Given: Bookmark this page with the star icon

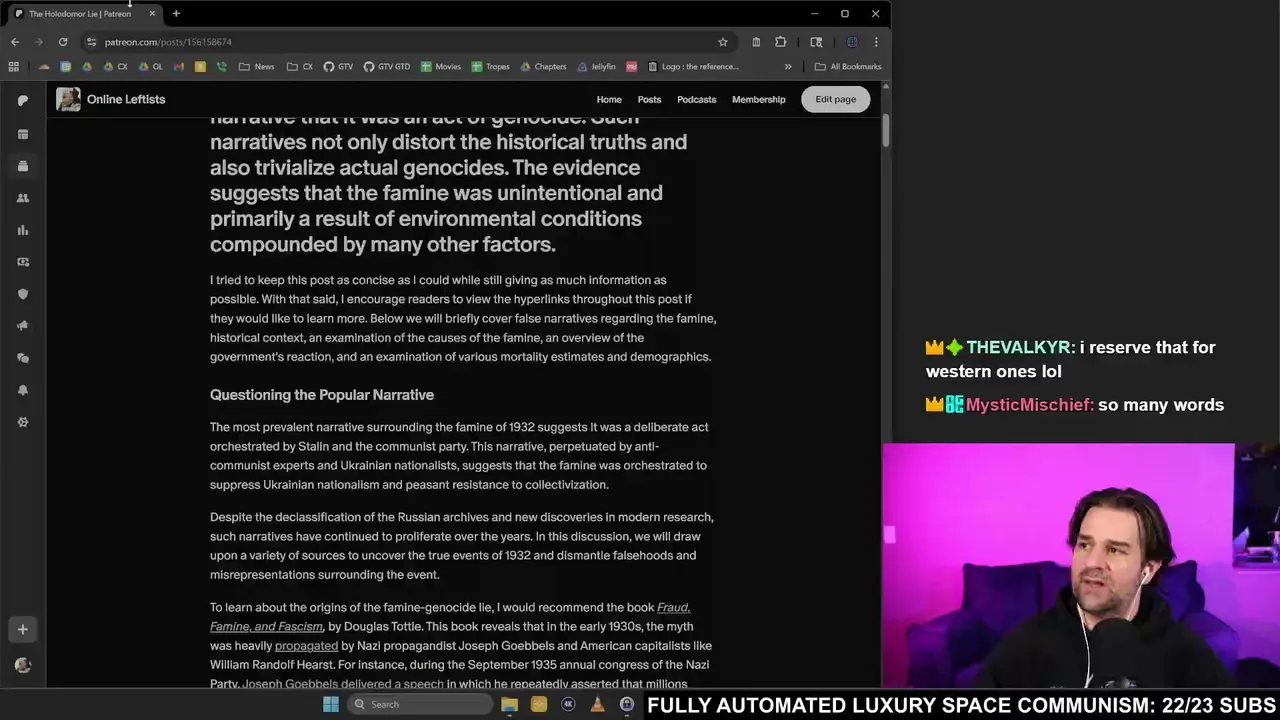Looking at the screenshot, I should pos(722,42).
